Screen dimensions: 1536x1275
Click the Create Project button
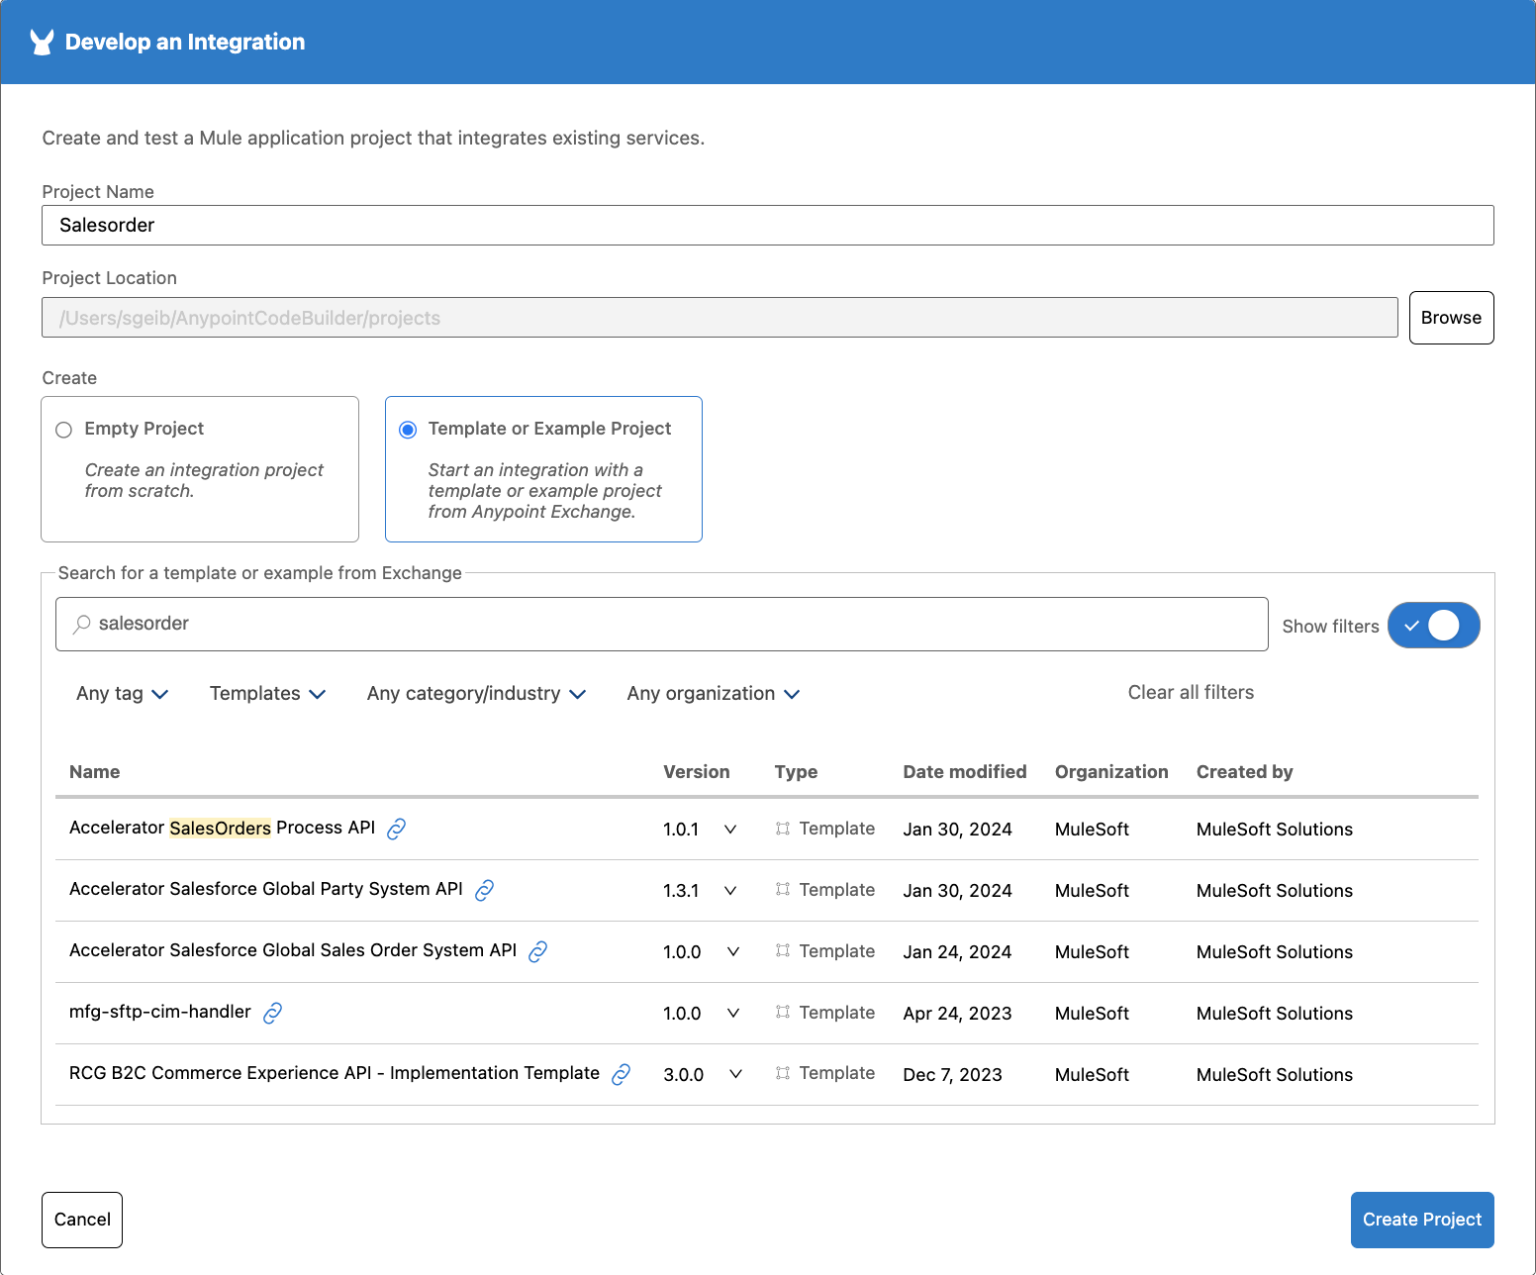tap(1422, 1219)
